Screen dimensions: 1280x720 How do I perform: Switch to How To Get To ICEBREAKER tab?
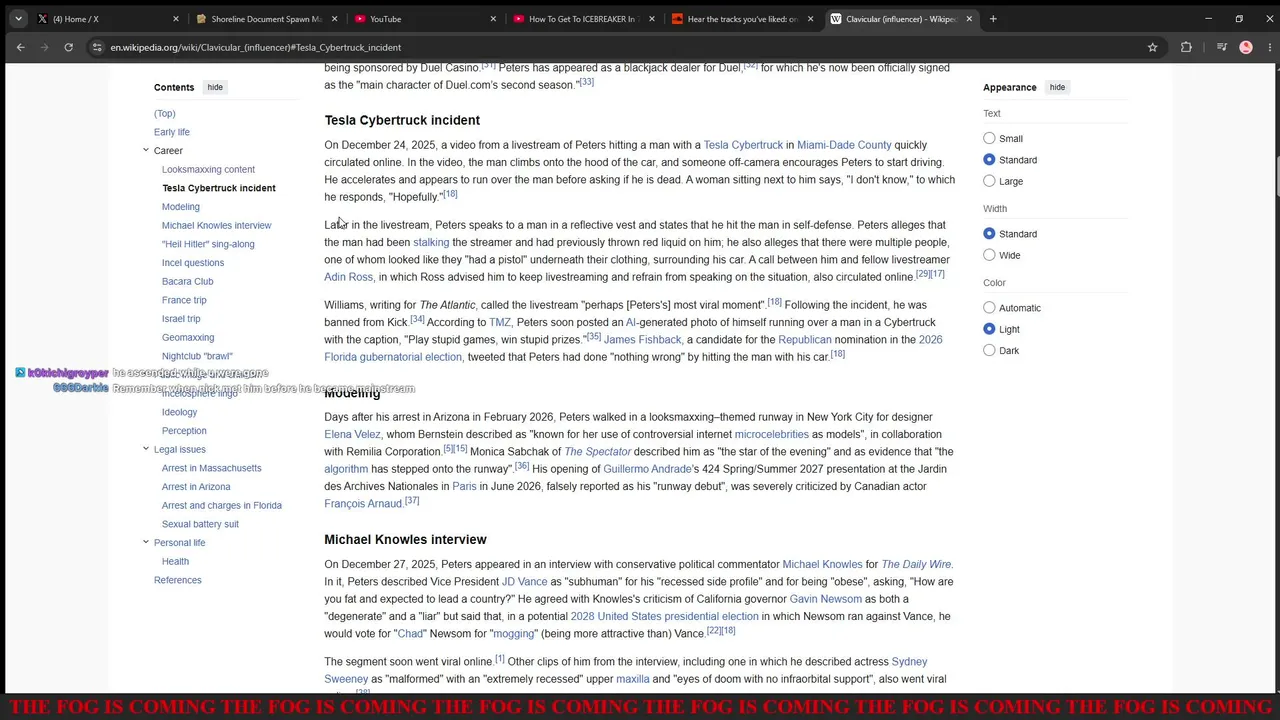click(582, 19)
